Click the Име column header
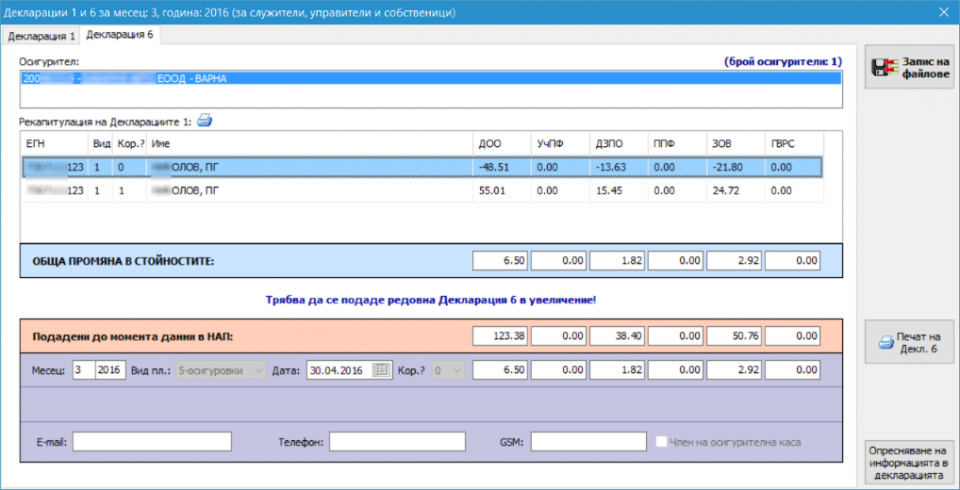 (311, 144)
